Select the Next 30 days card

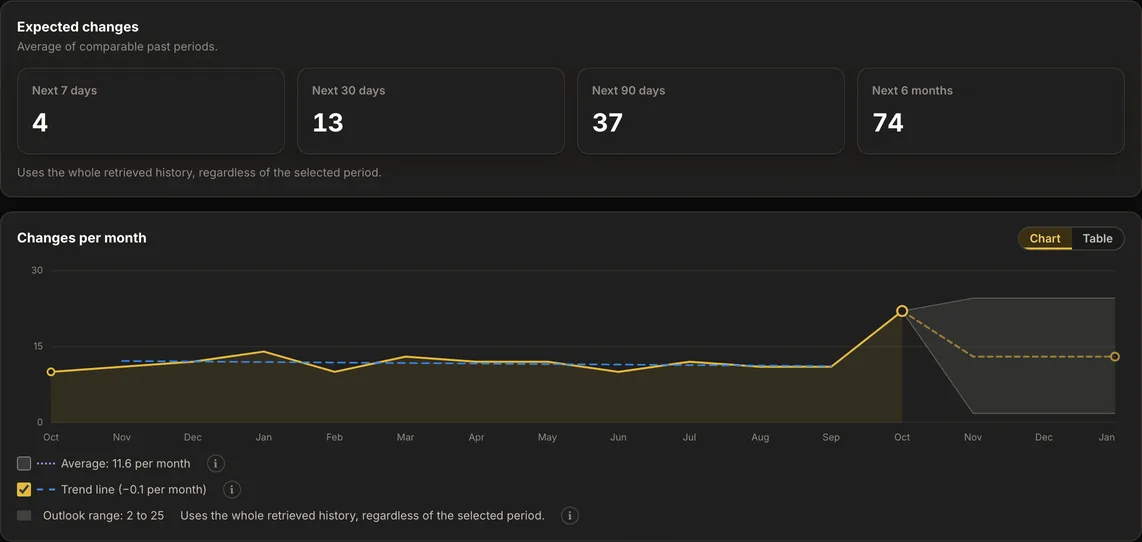[431, 111]
